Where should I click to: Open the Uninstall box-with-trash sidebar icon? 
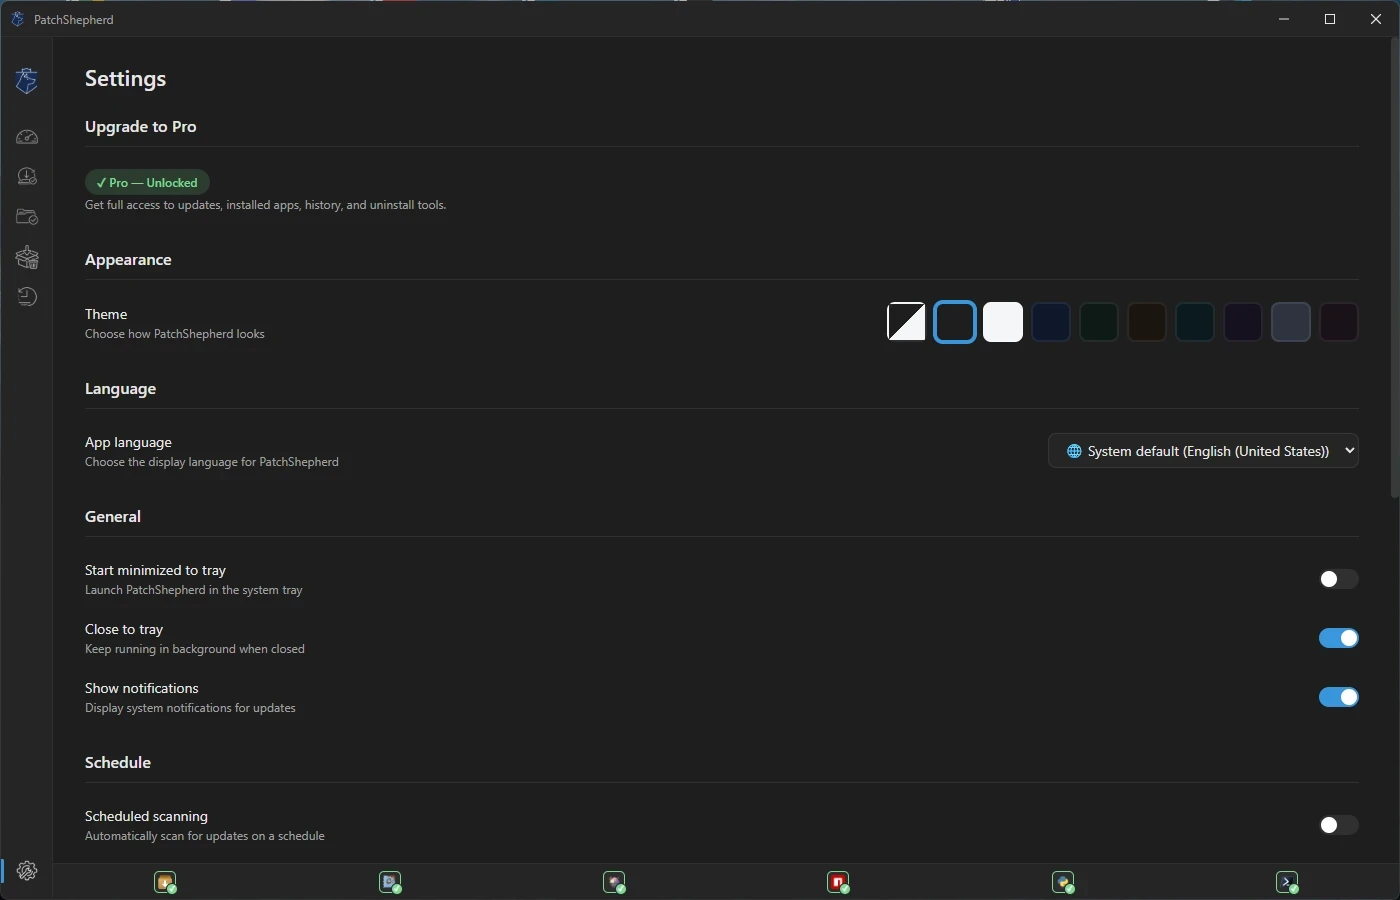point(27,257)
